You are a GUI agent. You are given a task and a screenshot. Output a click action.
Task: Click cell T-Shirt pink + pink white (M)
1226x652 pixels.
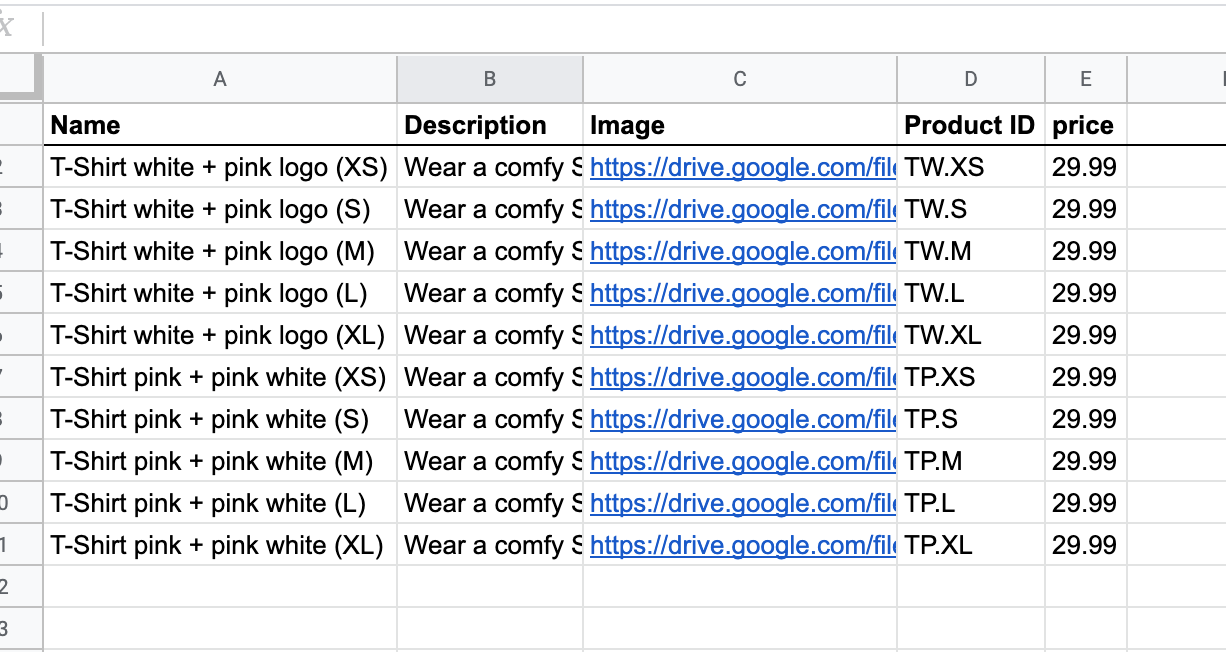[220, 462]
